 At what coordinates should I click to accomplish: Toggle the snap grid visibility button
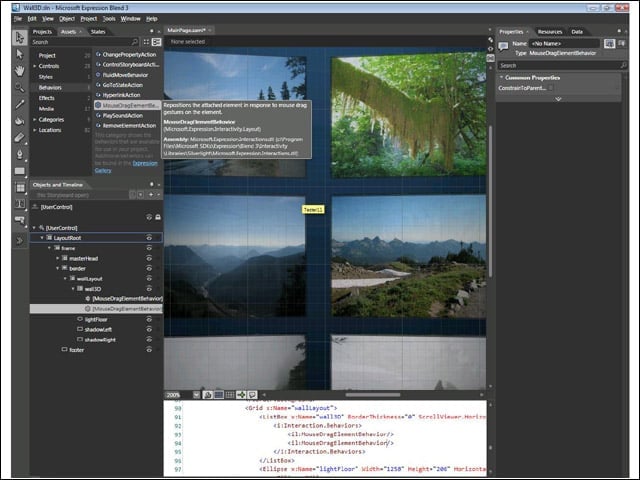point(219,395)
